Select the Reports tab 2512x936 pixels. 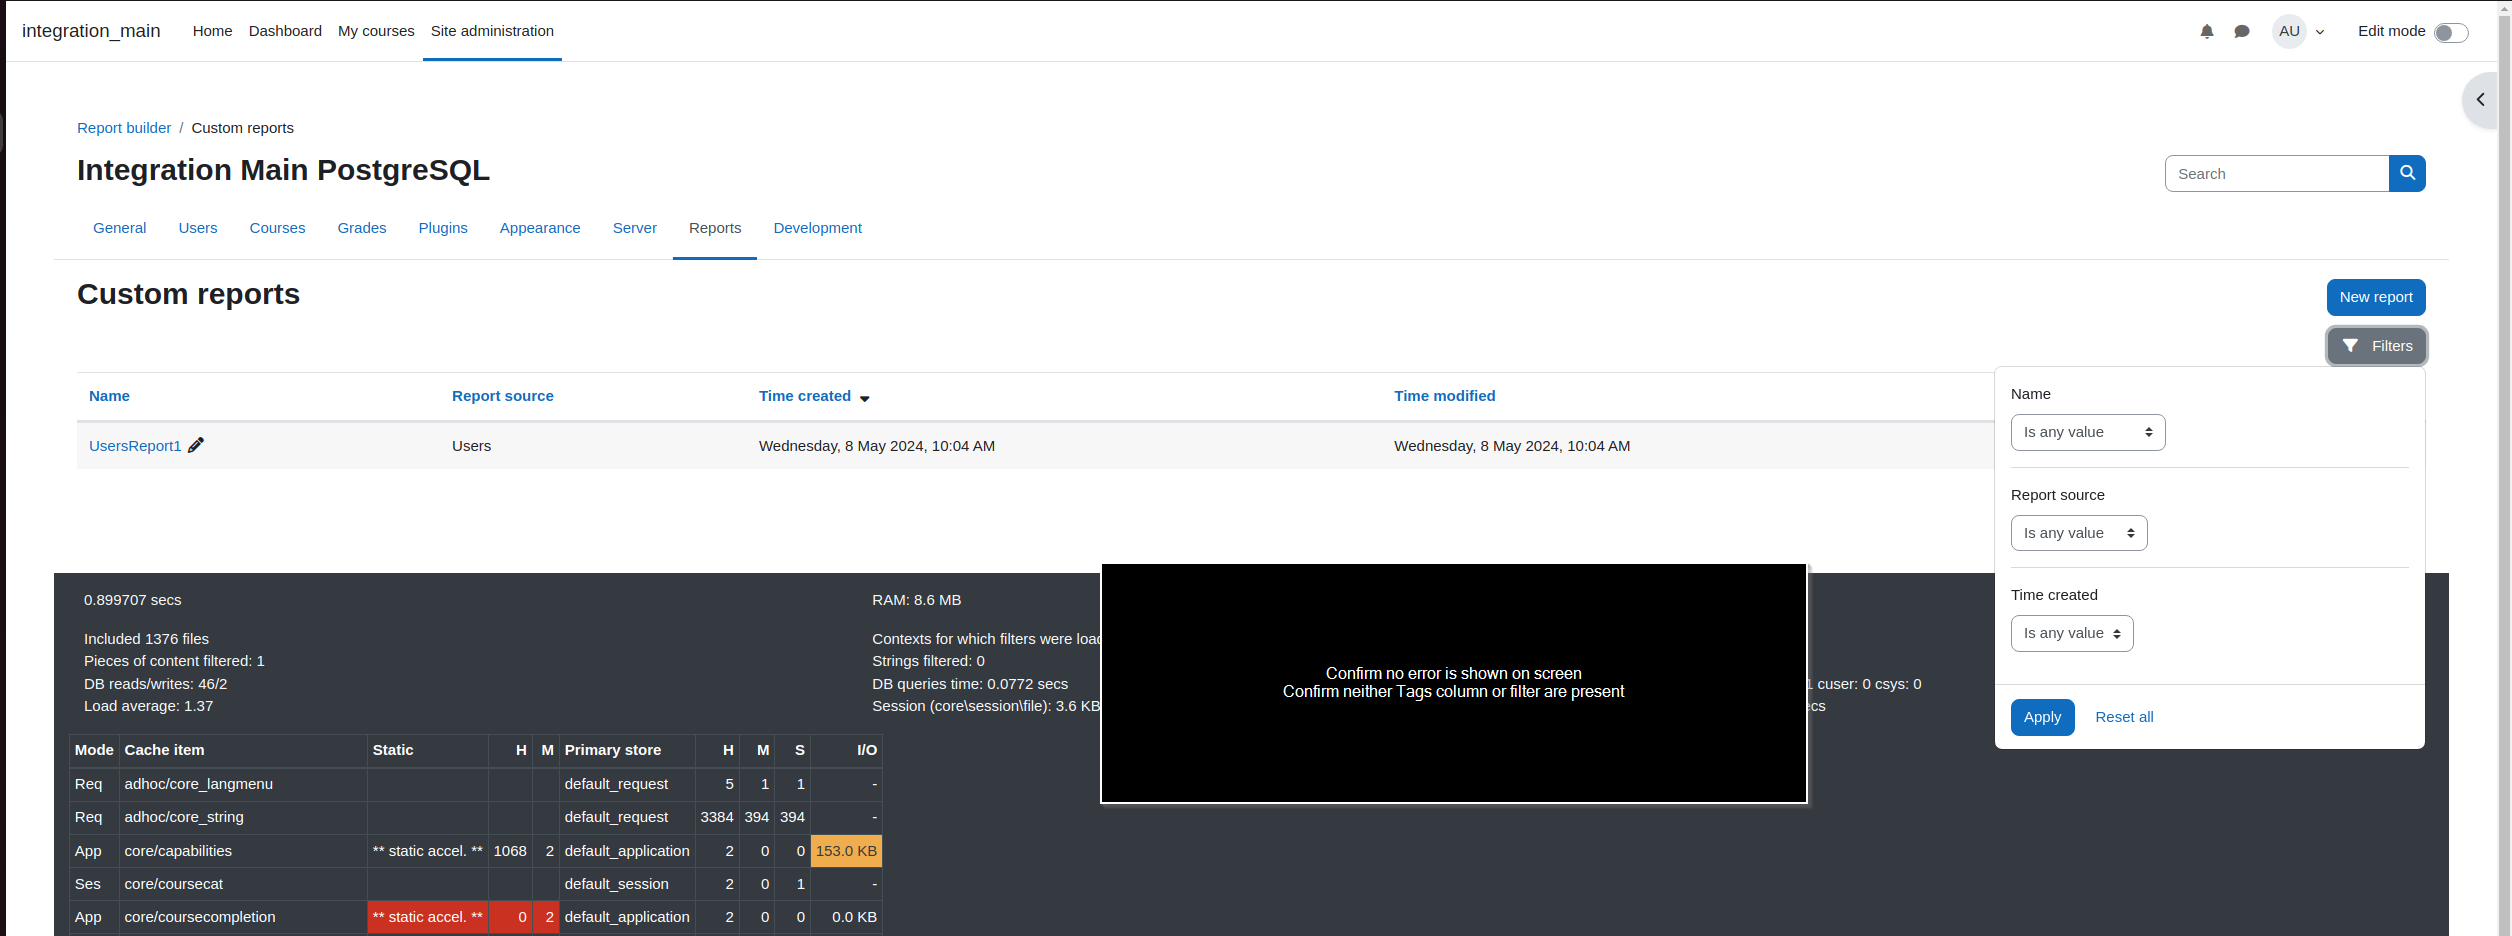pyautogui.click(x=715, y=228)
